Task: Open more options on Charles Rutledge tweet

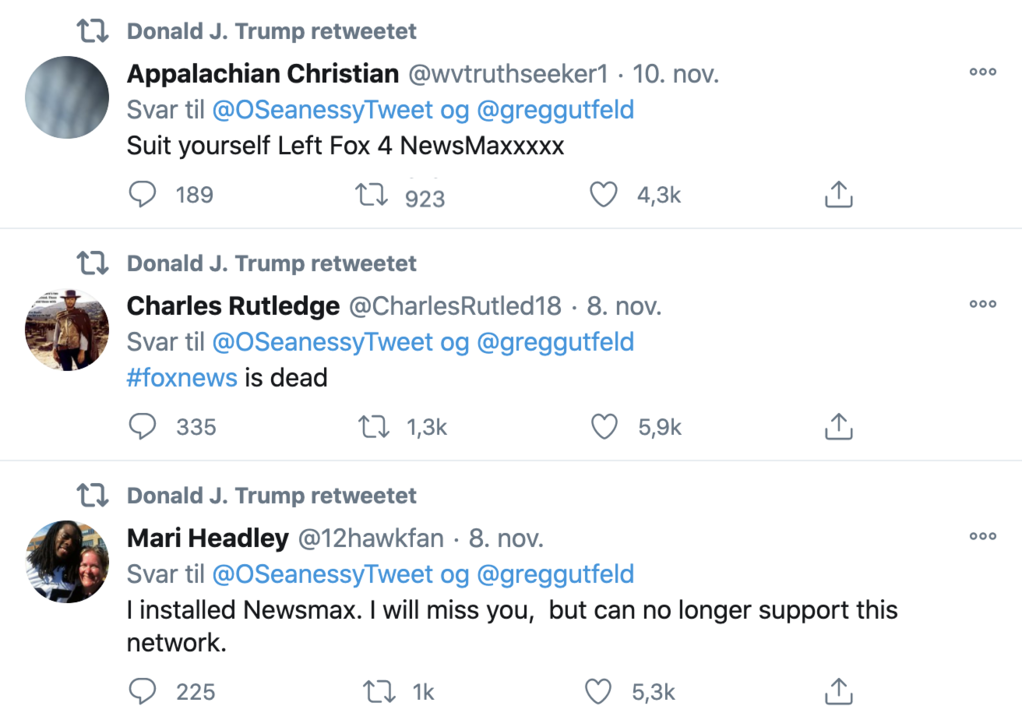Action: [x=982, y=304]
